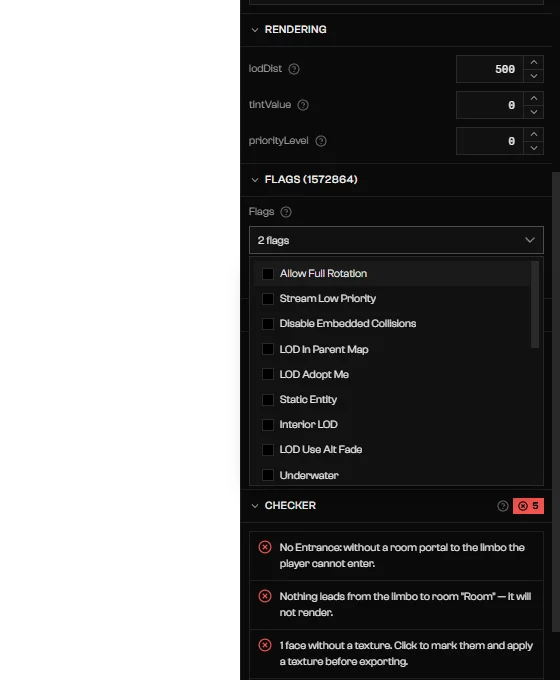Viewport: 560px width, 680px height.
Task: Enable LOD Adopt Me flag
Action: tap(268, 374)
